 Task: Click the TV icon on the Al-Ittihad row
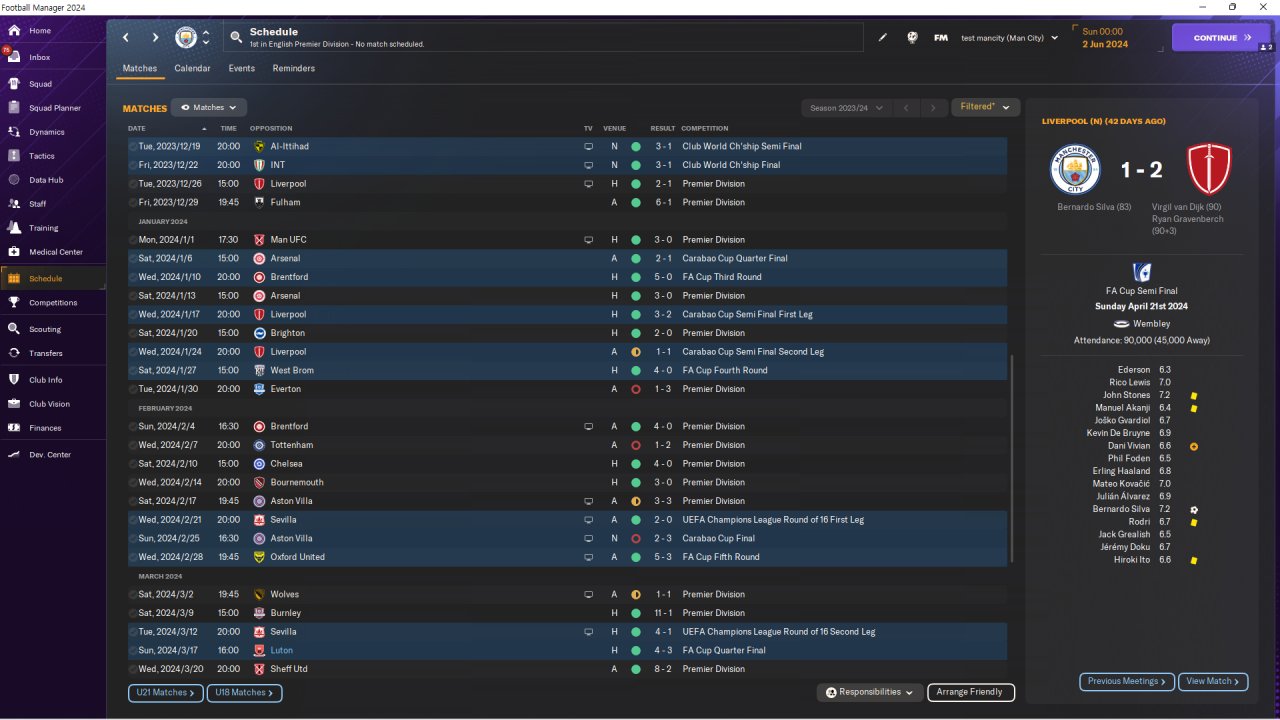589,146
